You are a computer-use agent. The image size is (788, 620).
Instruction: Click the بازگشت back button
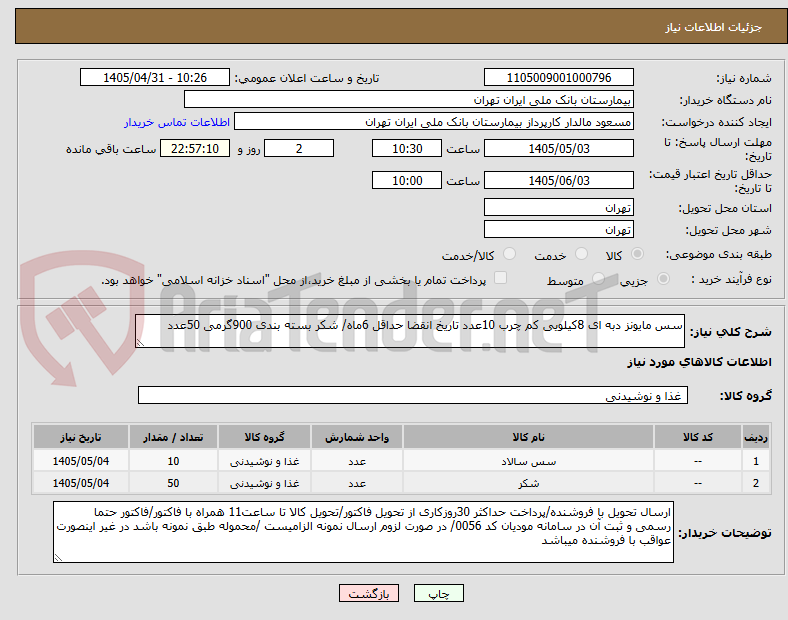(x=369, y=593)
